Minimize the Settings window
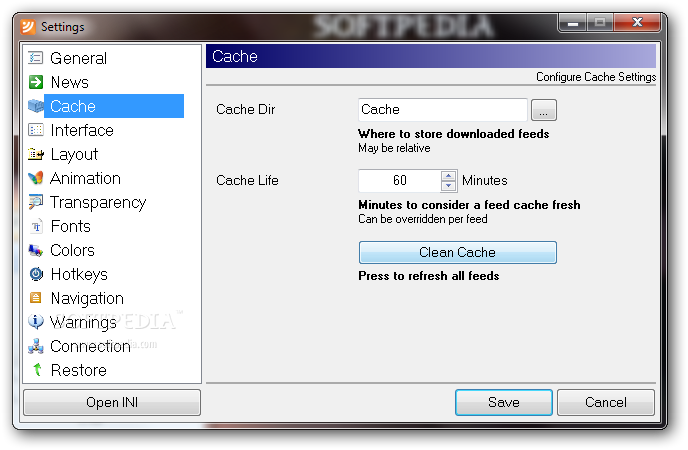 (x=573, y=23)
